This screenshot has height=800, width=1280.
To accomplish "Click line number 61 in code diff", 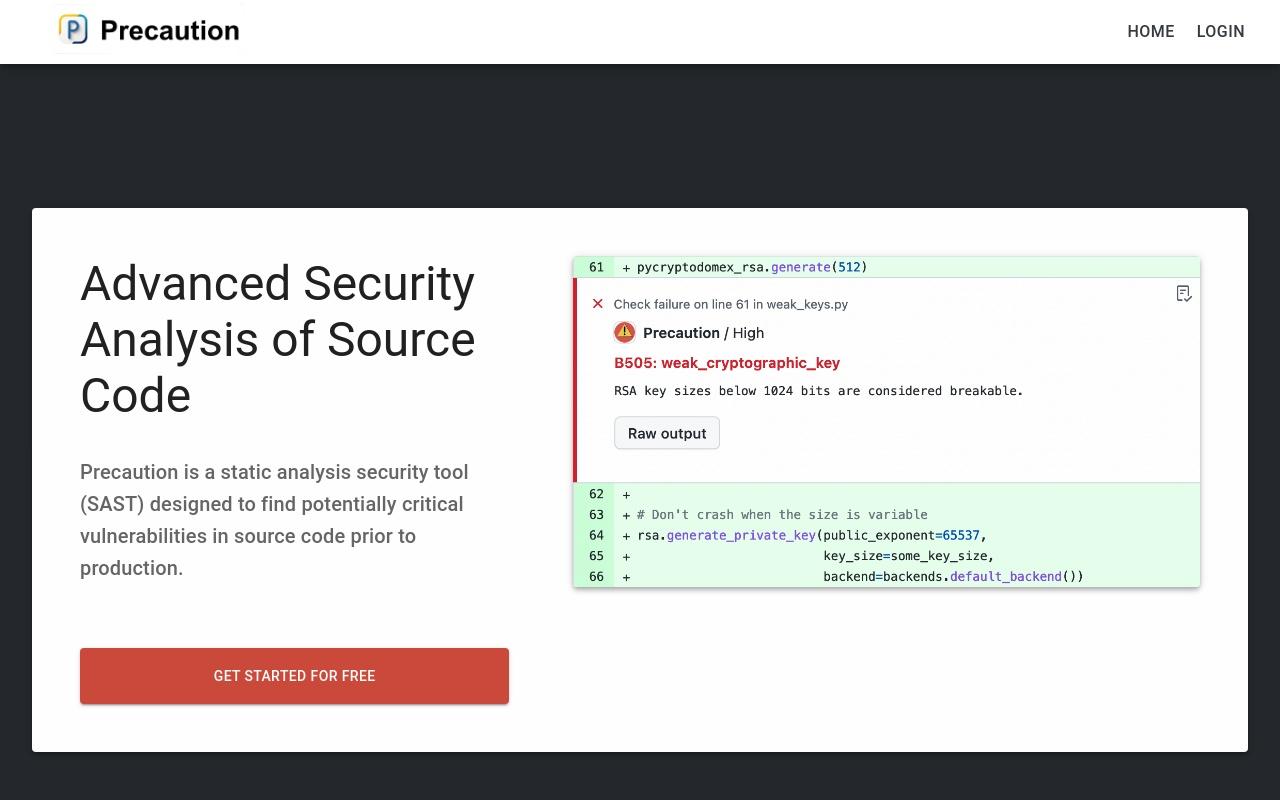I will click(596, 267).
